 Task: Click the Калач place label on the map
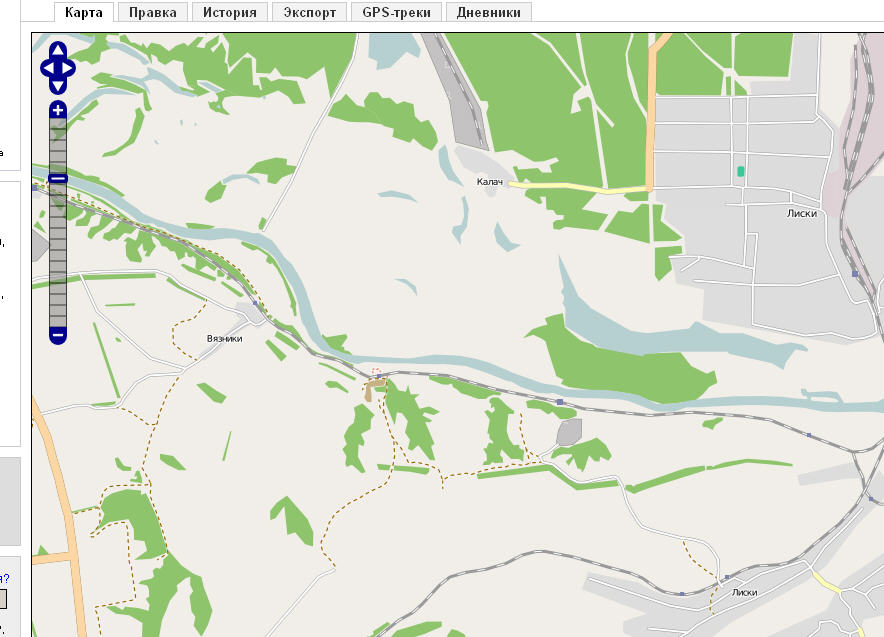click(x=489, y=182)
